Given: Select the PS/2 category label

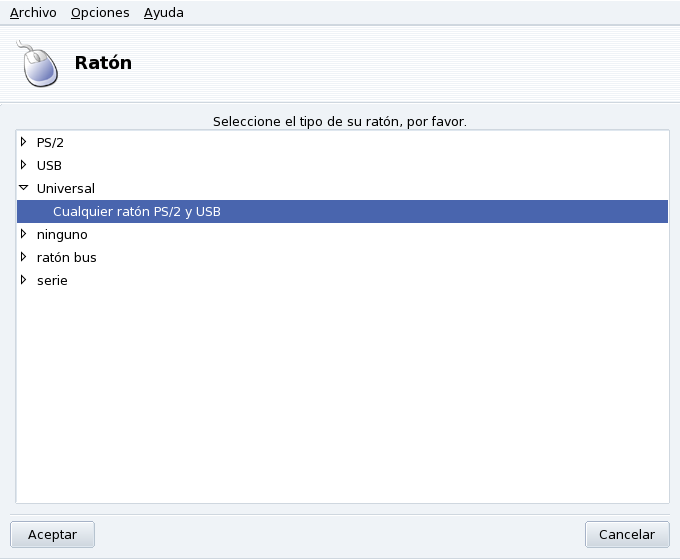Looking at the screenshot, I should [50, 142].
